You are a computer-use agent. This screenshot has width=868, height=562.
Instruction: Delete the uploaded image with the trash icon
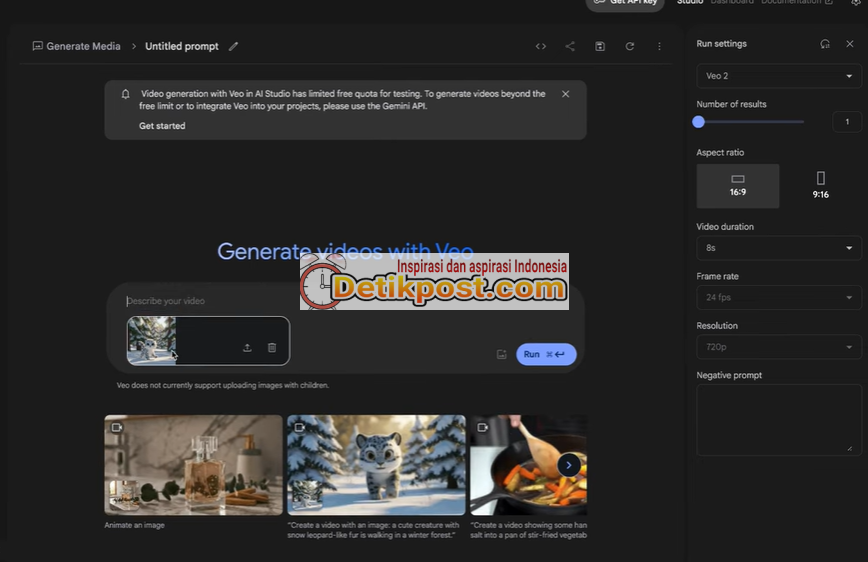tap(272, 348)
